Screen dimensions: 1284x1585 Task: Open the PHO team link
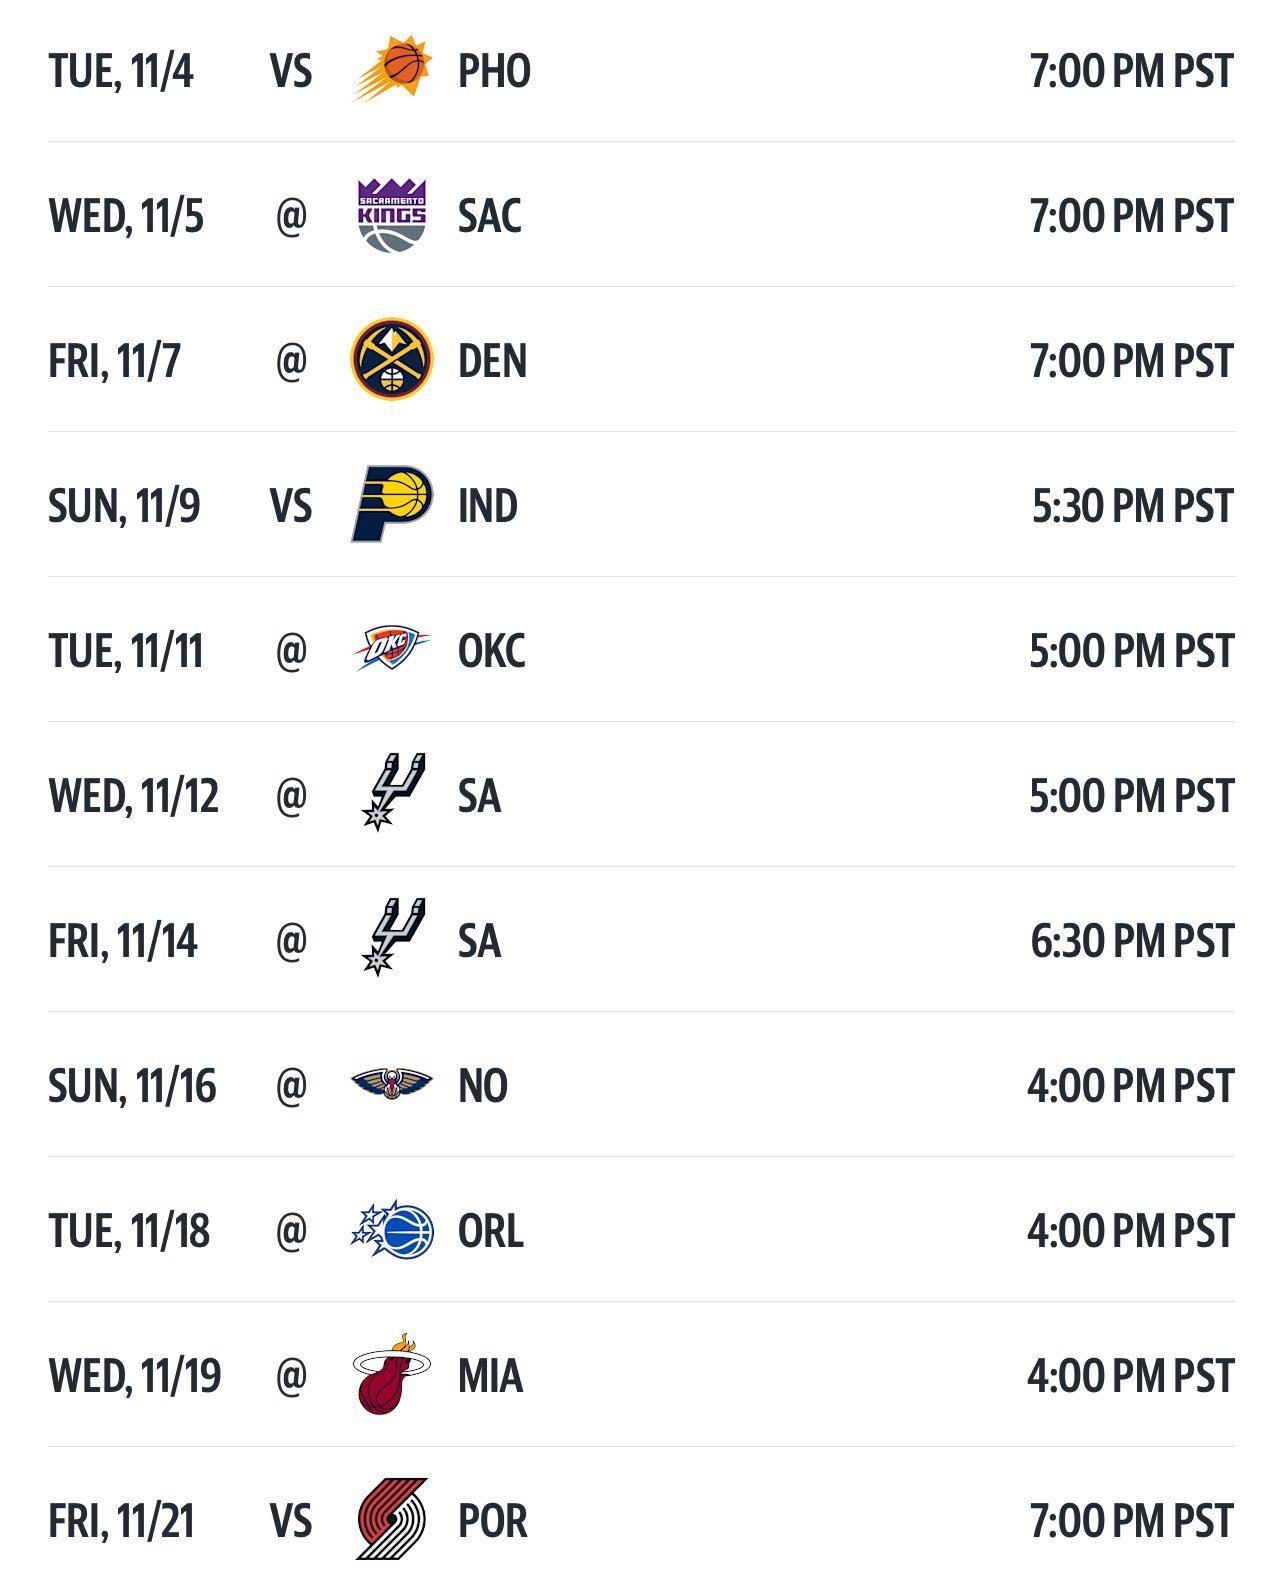(494, 71)
